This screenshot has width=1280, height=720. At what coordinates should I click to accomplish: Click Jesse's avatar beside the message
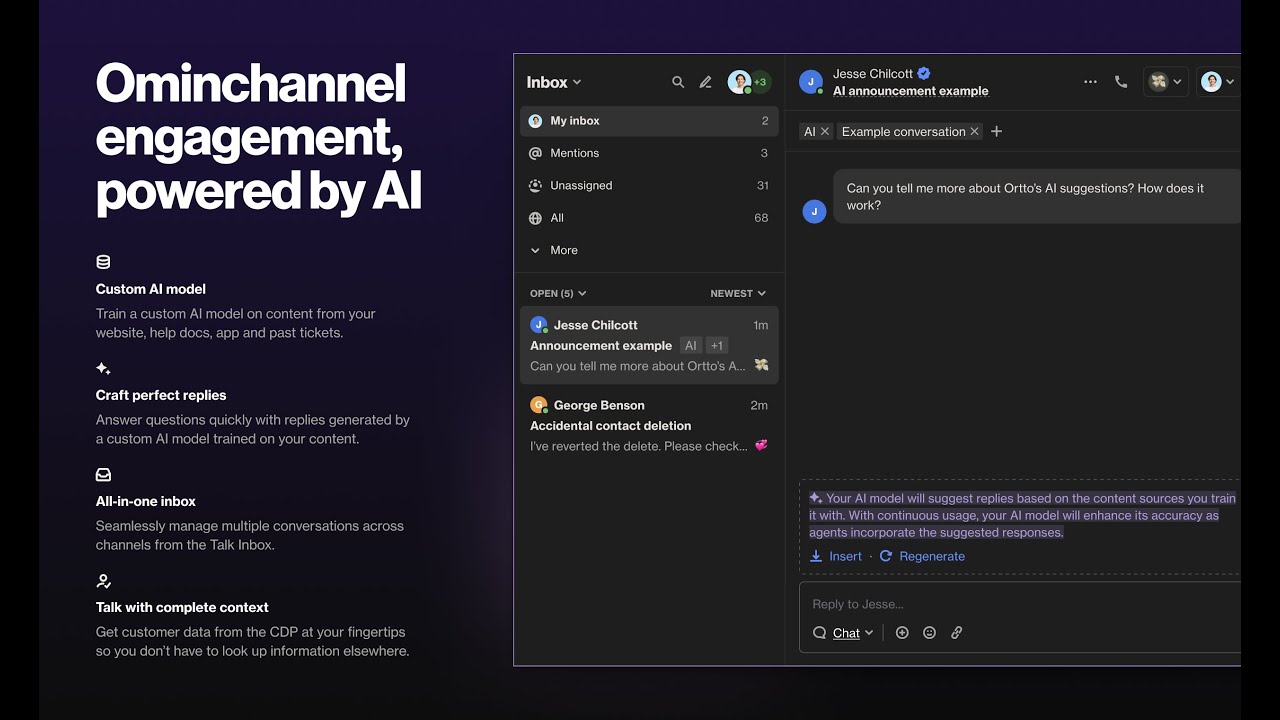tap(814, 211)
